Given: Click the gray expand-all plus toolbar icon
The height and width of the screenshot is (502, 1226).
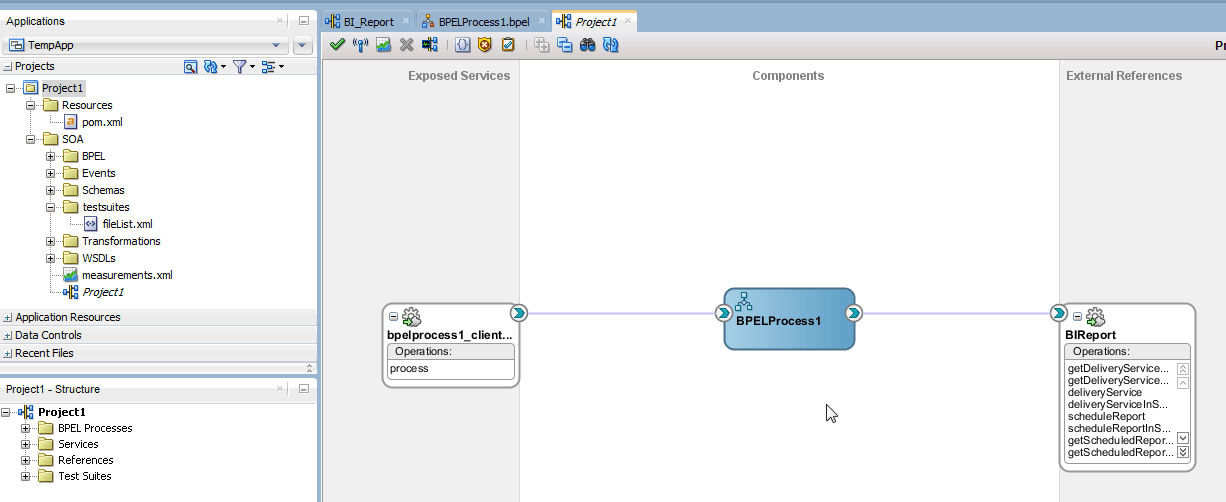Looking at the screenshot, I should pyautogui.click(x=542, y=44).
